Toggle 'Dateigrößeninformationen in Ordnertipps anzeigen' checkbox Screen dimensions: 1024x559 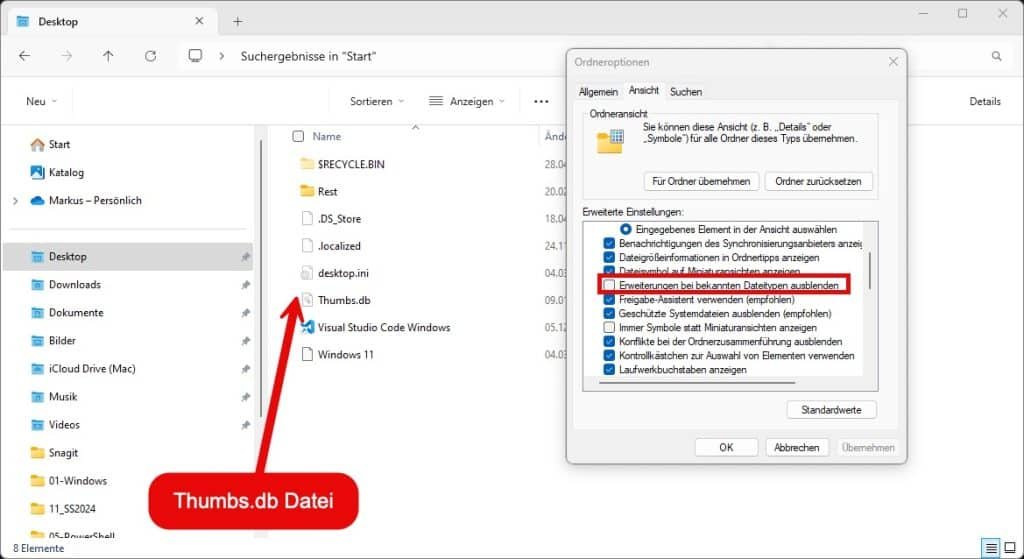point(609,257)
